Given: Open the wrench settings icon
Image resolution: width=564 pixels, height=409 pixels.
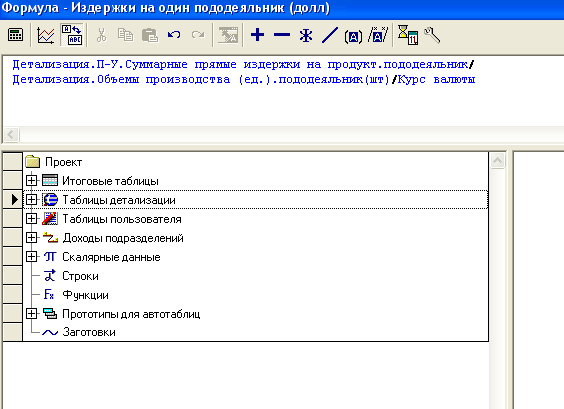Looking at the screenshot, I should click(432, 35).
